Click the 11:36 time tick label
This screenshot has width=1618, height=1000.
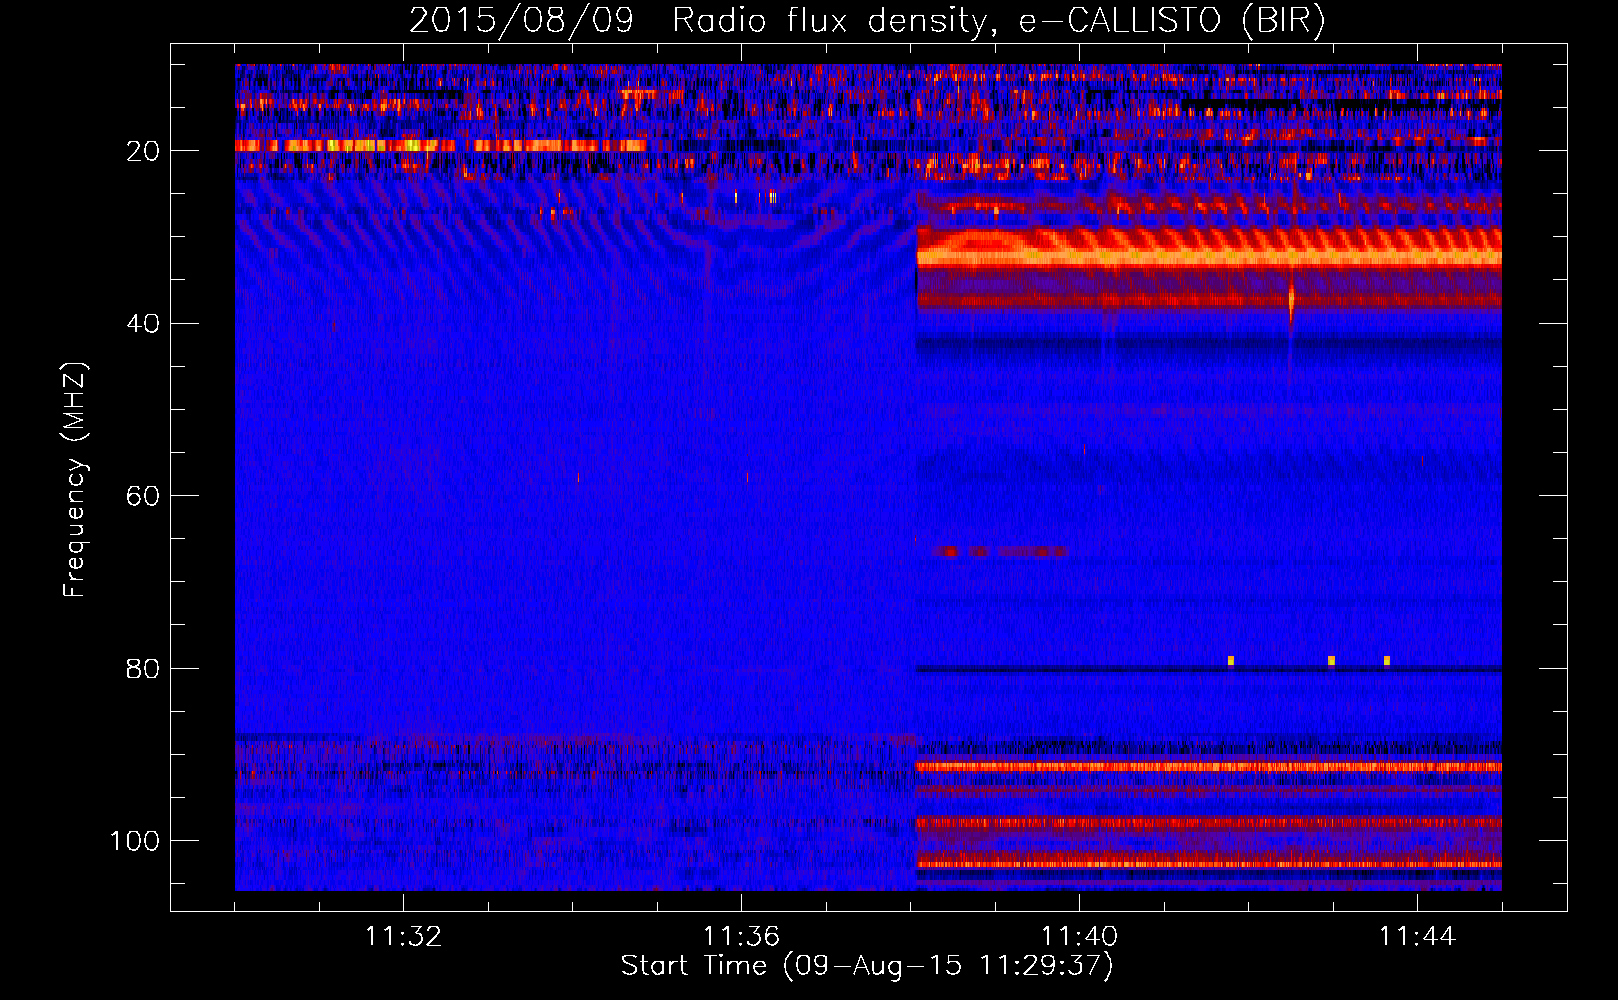pos(741,936)
